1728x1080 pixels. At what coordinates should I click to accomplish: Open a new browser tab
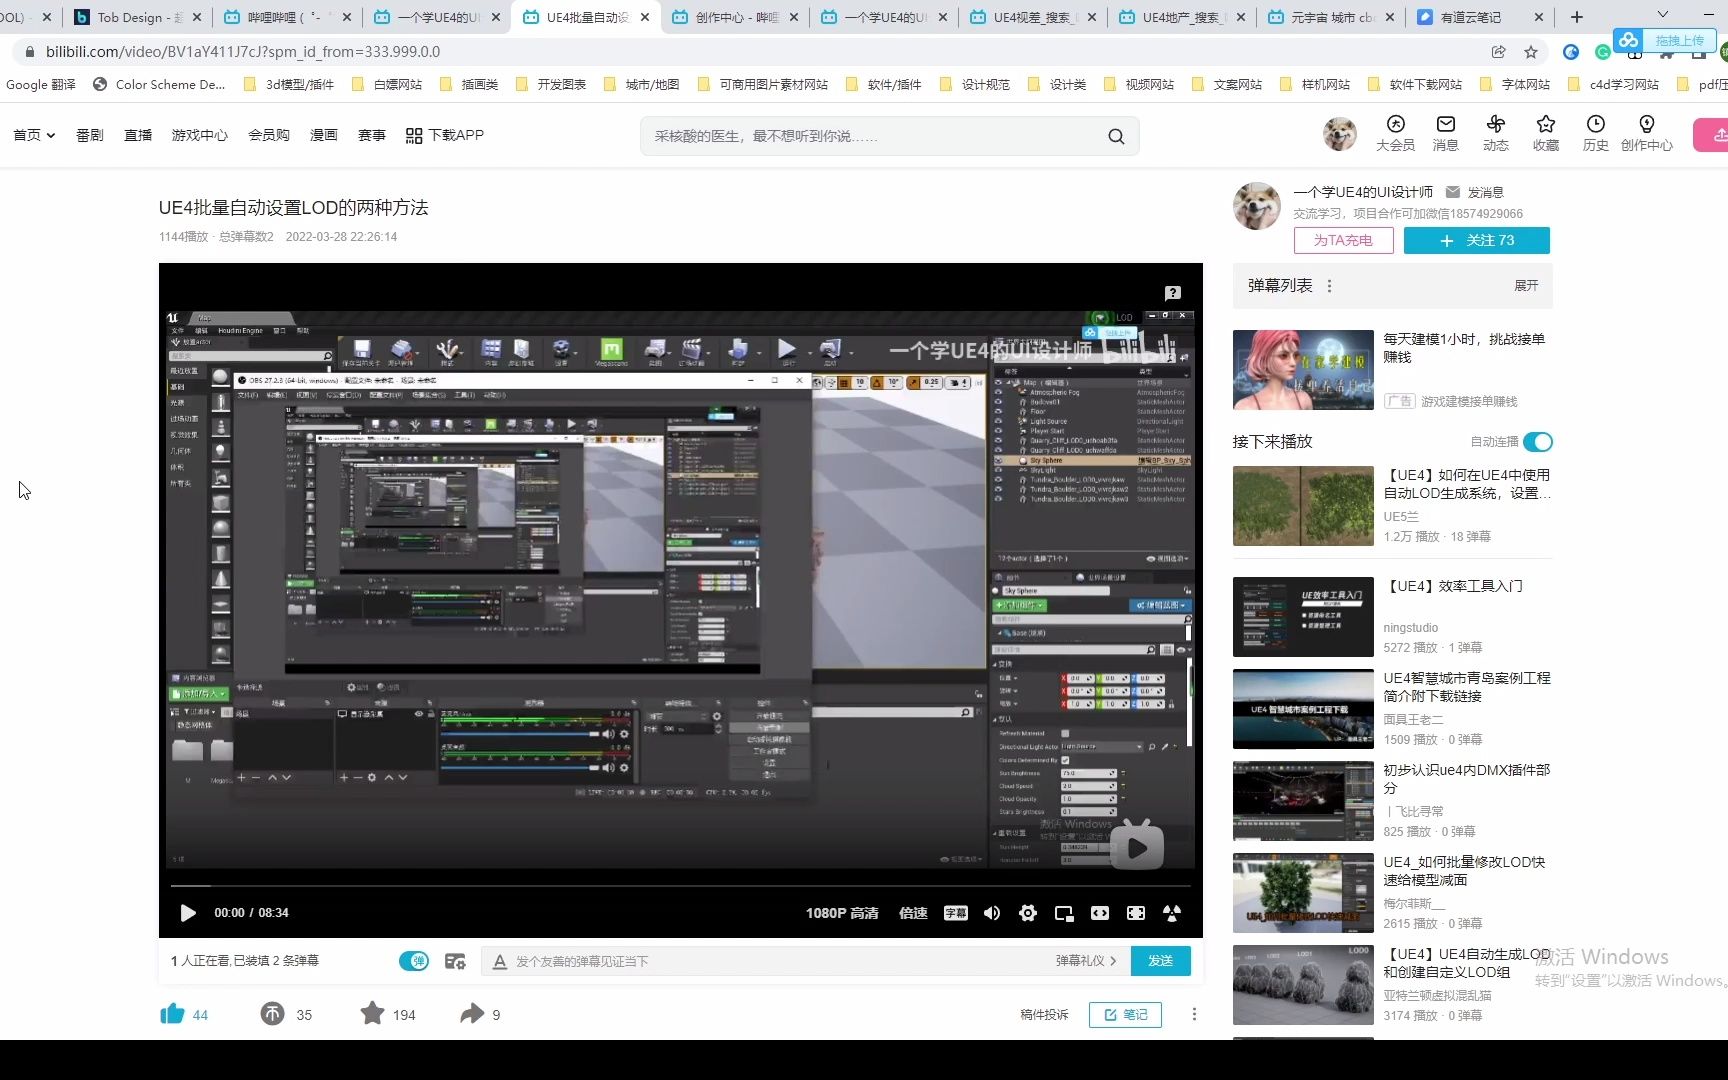coord(1577,17)
